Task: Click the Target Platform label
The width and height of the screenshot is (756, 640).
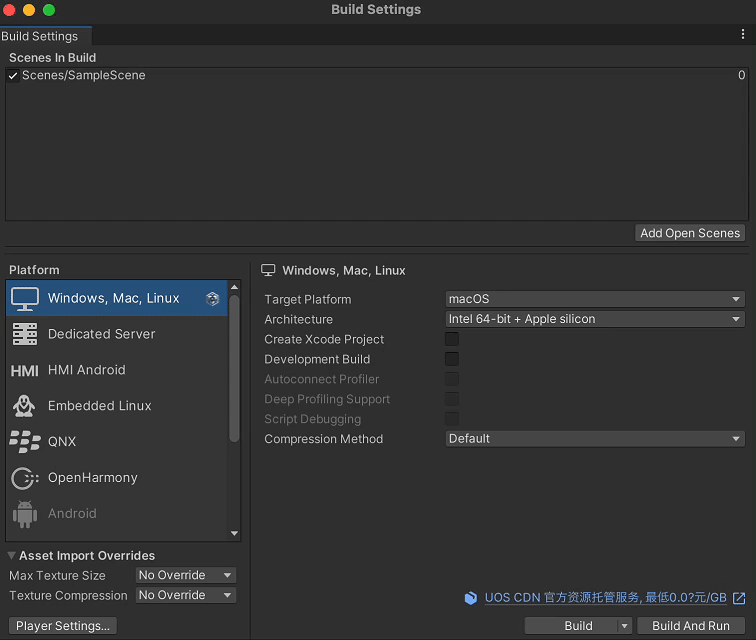Action: 308,300
